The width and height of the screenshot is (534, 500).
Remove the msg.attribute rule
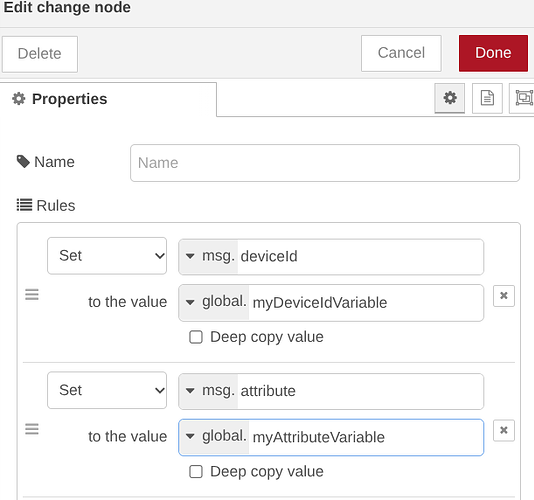[504, 430]
